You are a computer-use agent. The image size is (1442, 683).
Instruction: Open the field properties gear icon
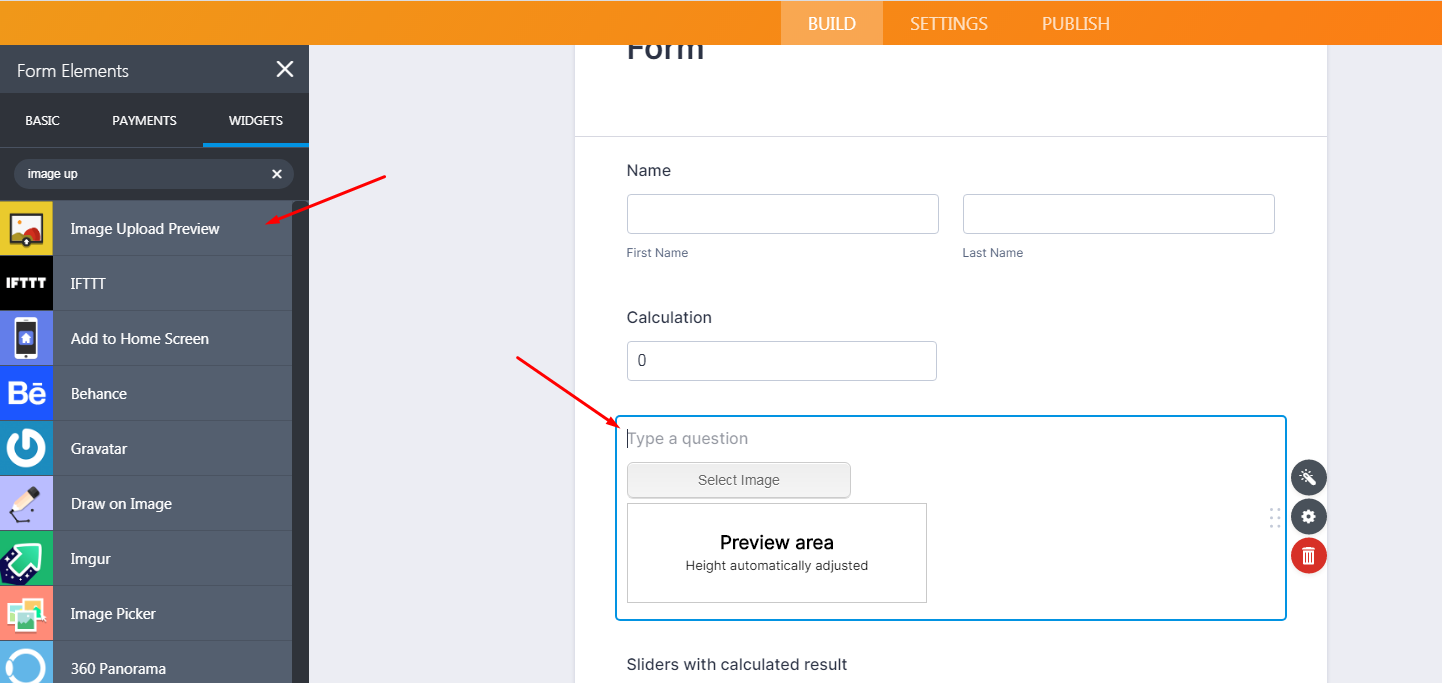pos(1308,516)
